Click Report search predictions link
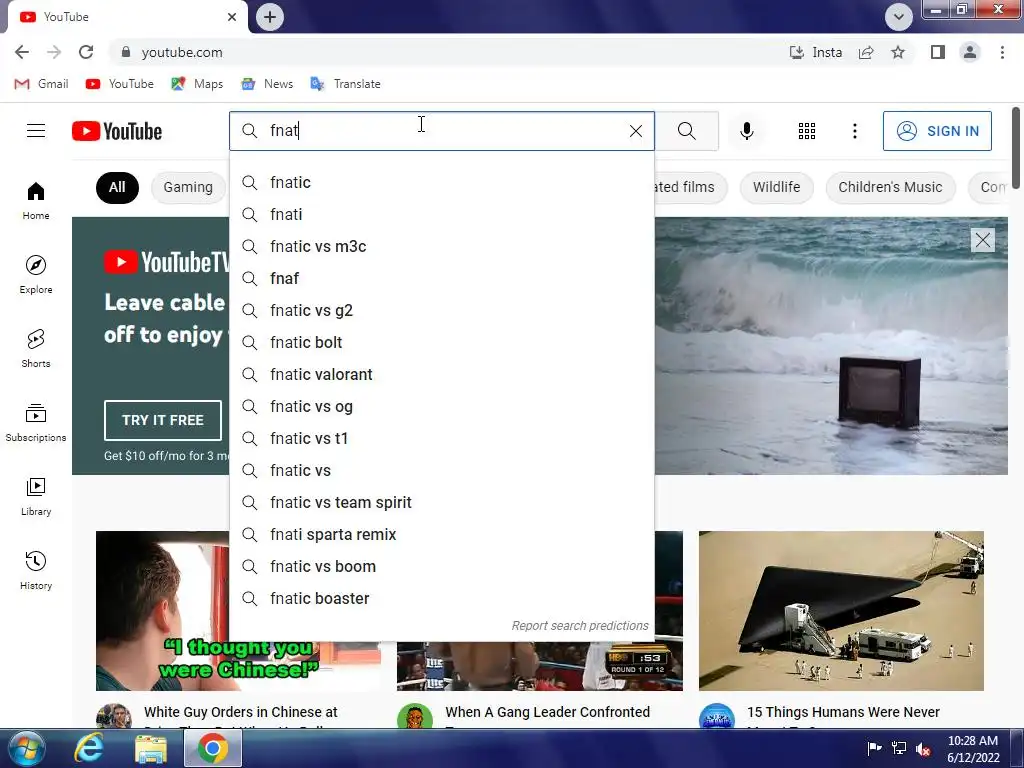The height and width of the screenshot is (768, 1024). click(580, 626)
